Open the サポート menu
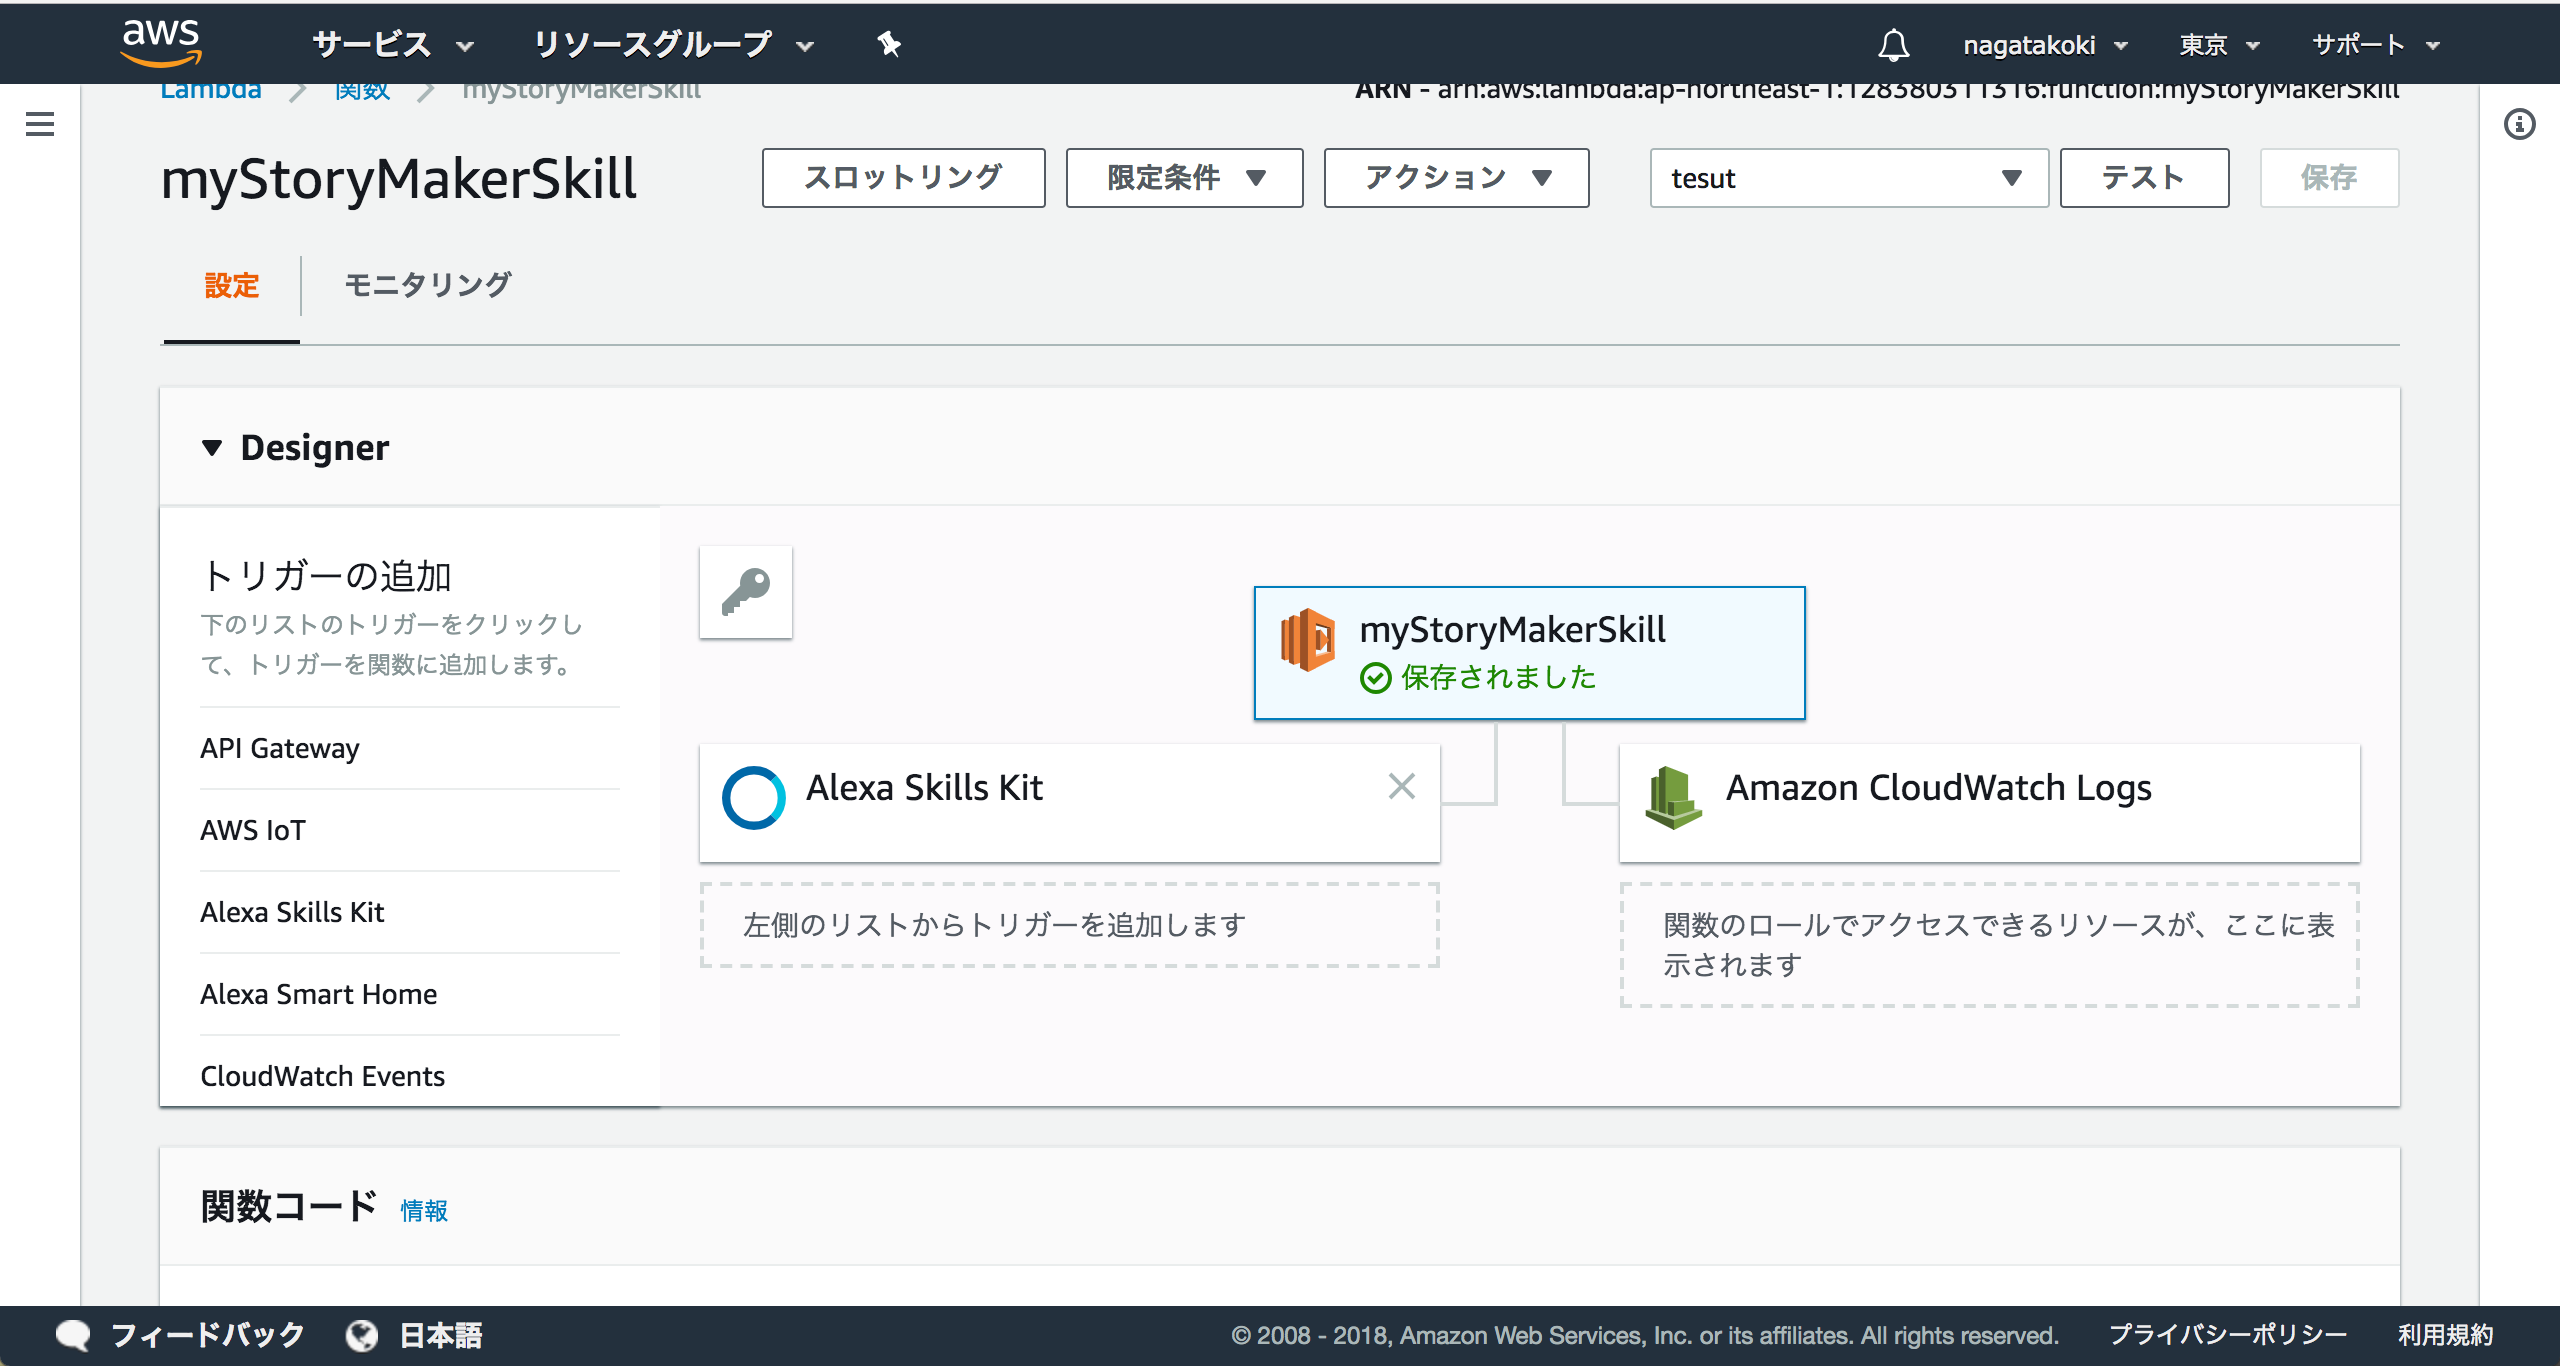The width and height of the screenshot is (2560, 1366). click(2376, 45)
